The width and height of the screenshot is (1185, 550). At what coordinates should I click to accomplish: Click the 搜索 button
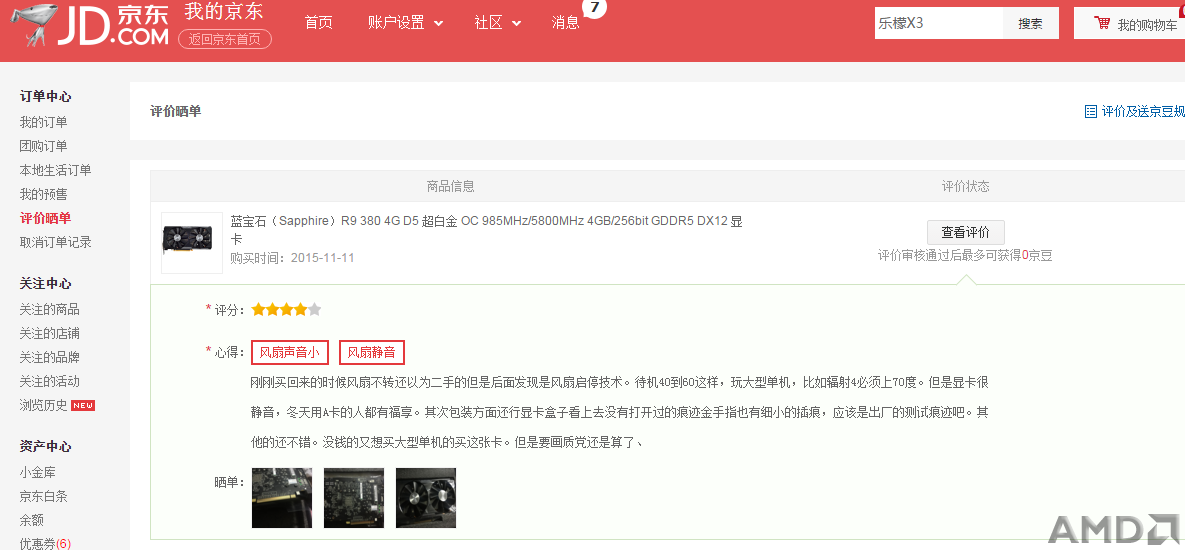[1031, 23]
